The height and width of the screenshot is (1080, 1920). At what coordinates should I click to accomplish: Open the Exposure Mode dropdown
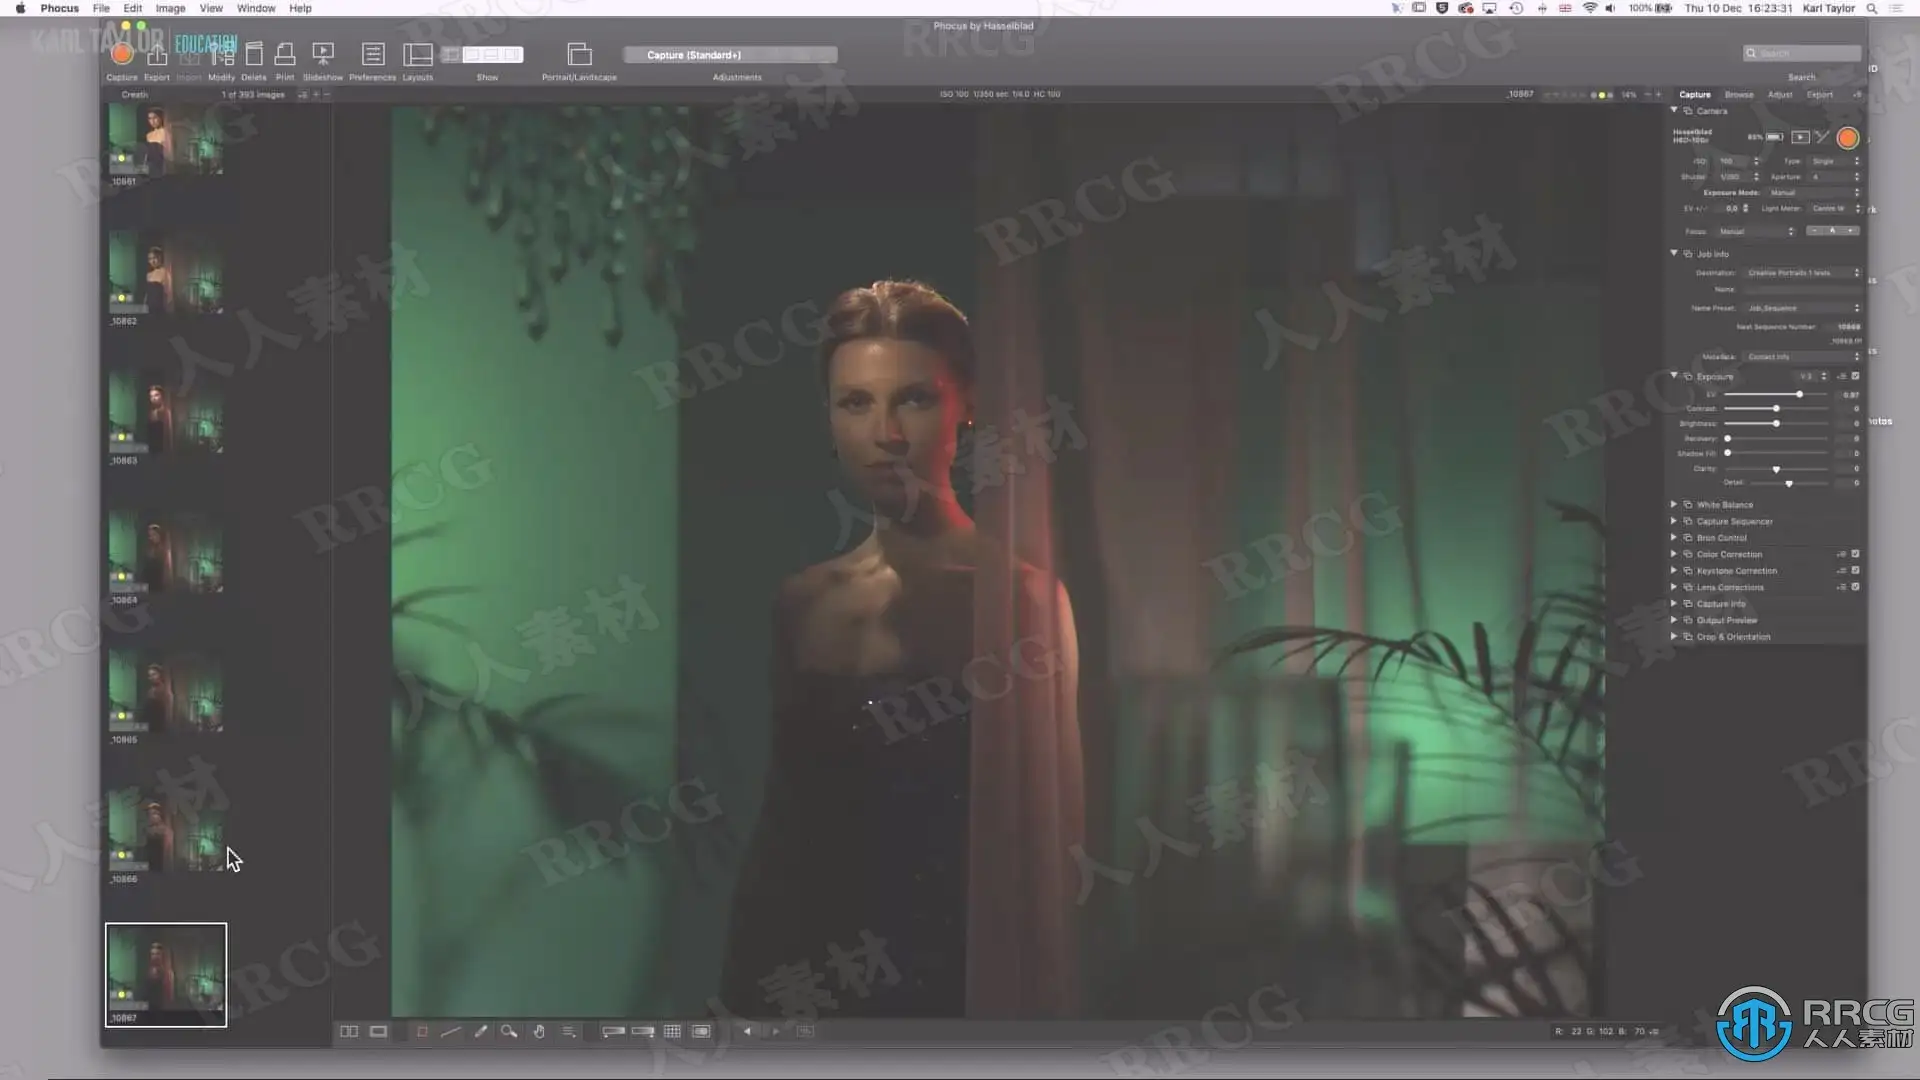(1810, 192)
